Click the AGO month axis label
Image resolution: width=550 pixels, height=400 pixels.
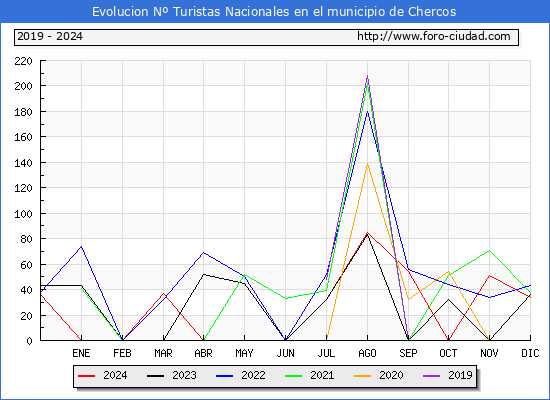coord(367,353)
